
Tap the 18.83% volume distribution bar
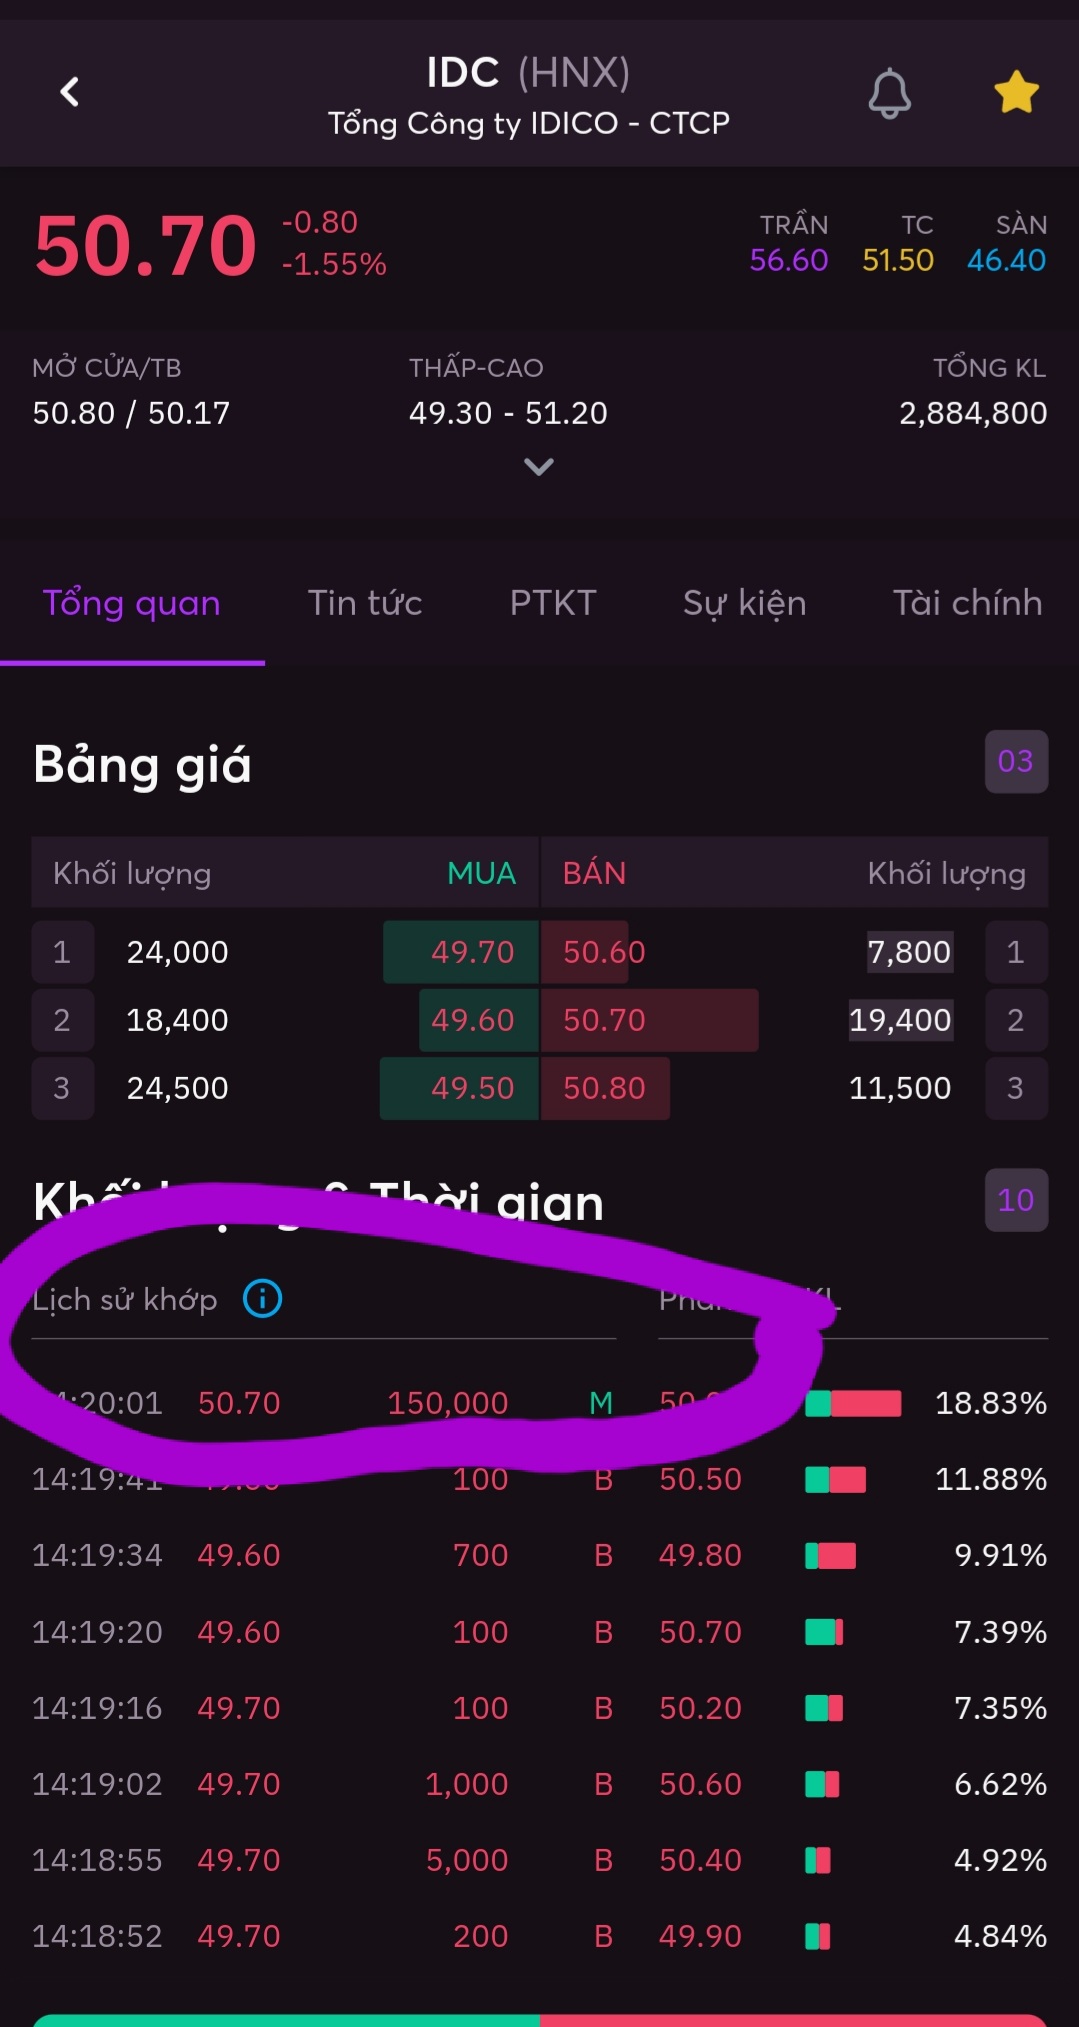[853, 1403]
